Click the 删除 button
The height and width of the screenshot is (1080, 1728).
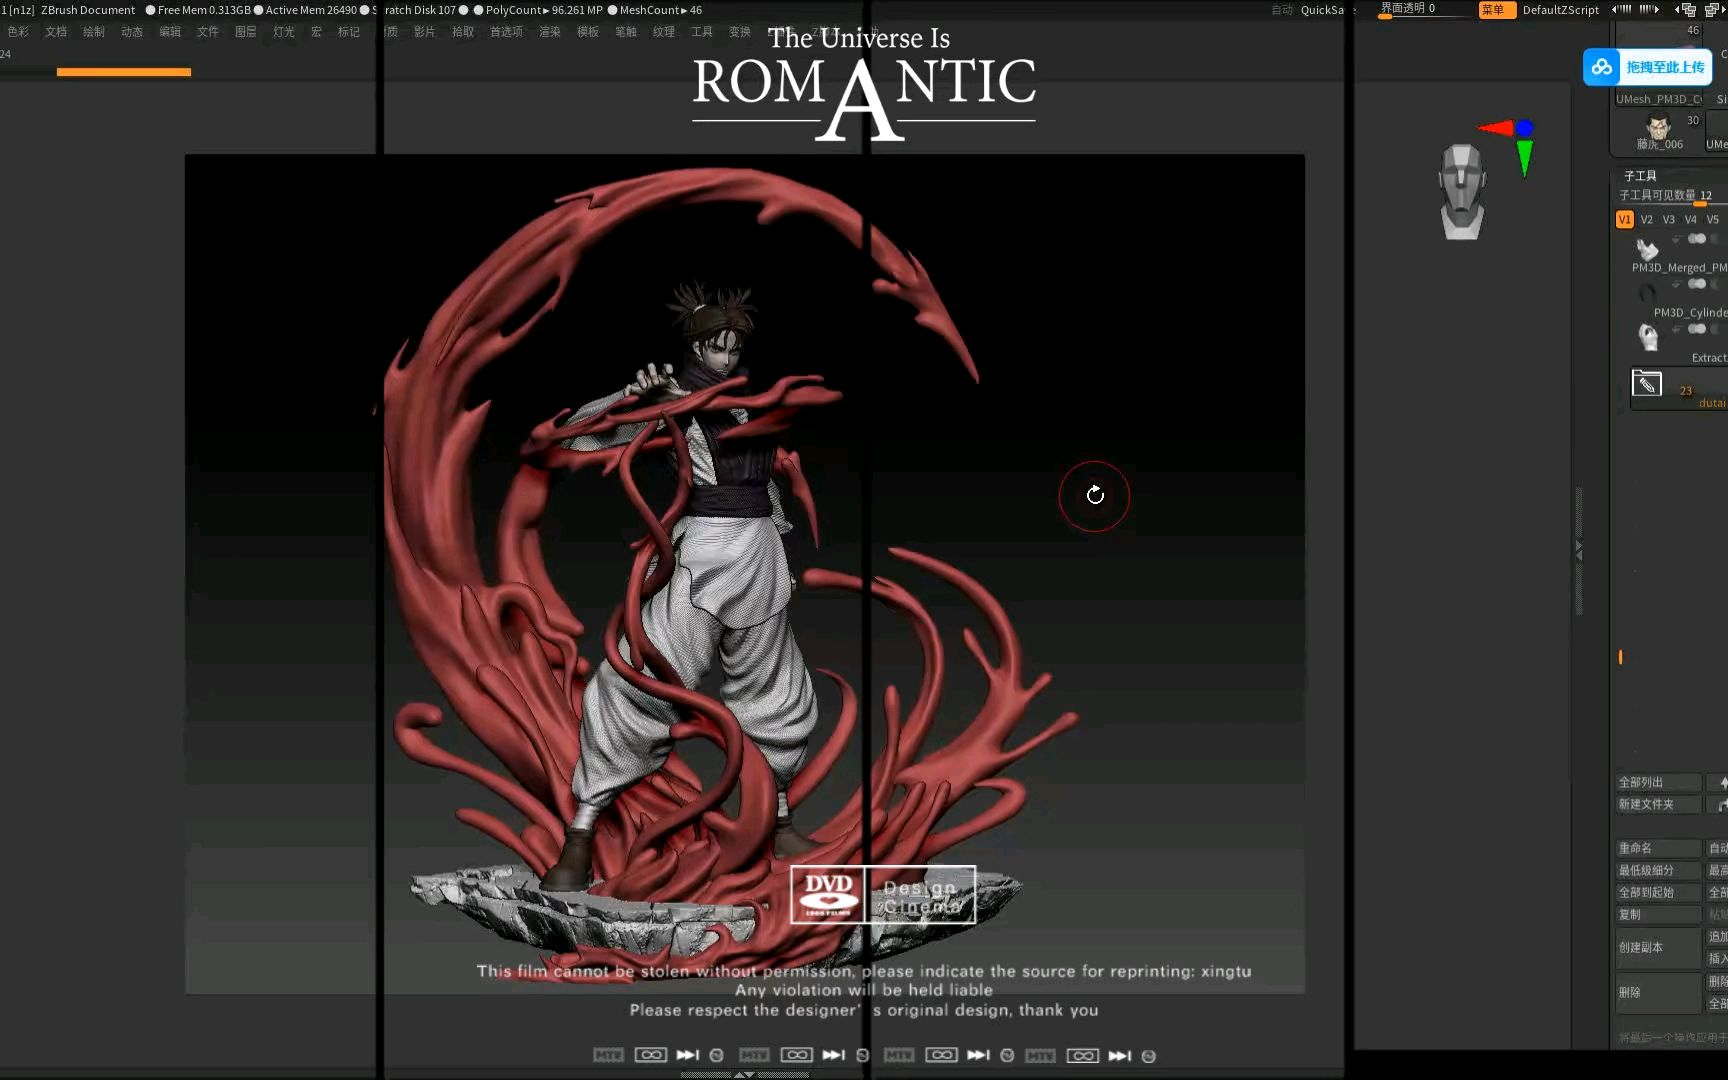1659,993
